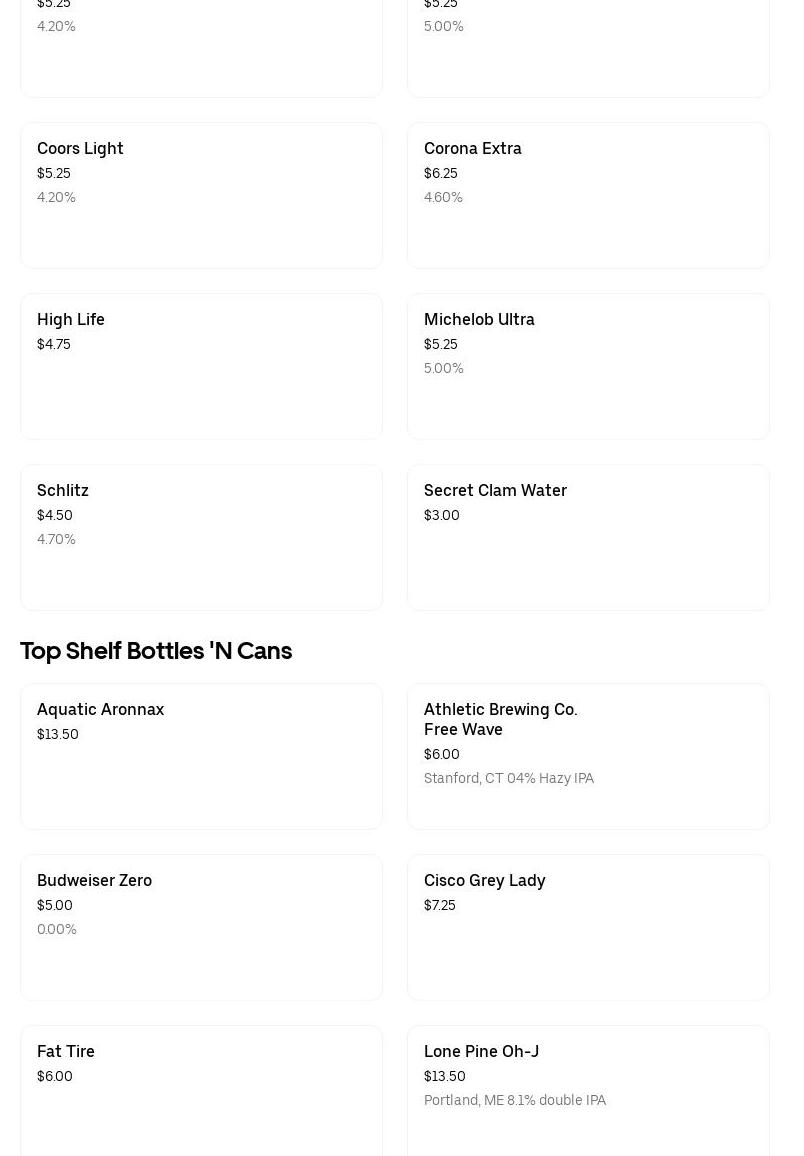Choose the Budweiser Zero item
804x1156 pixels.
pyautogui.click(x=201, y=927)
